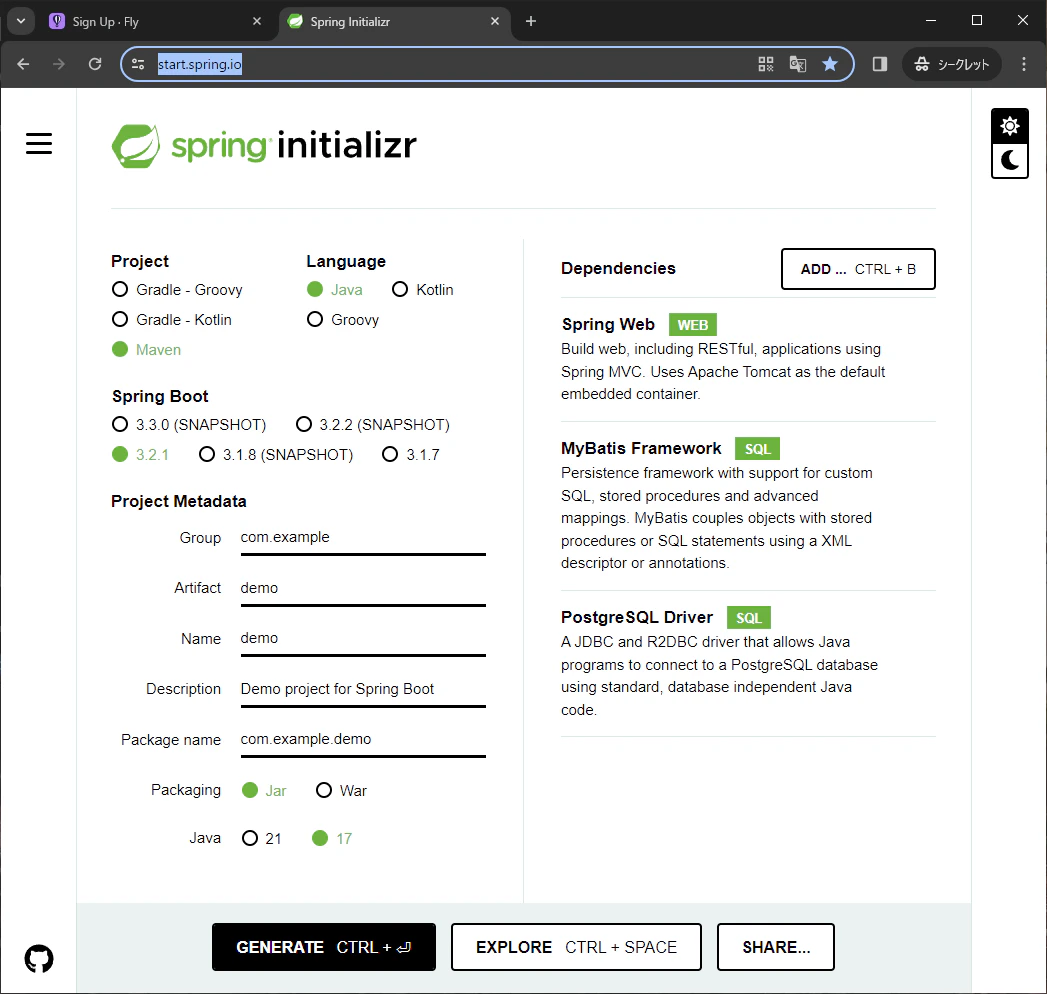Switch to light theme sun icon
The height and width of the screenshot is (994, 1047).
(x=1010, y=126)
